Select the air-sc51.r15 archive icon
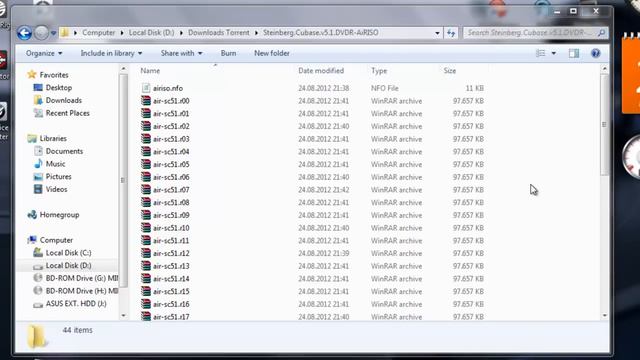This screenshot has height=360, width=640. [146, 291]
